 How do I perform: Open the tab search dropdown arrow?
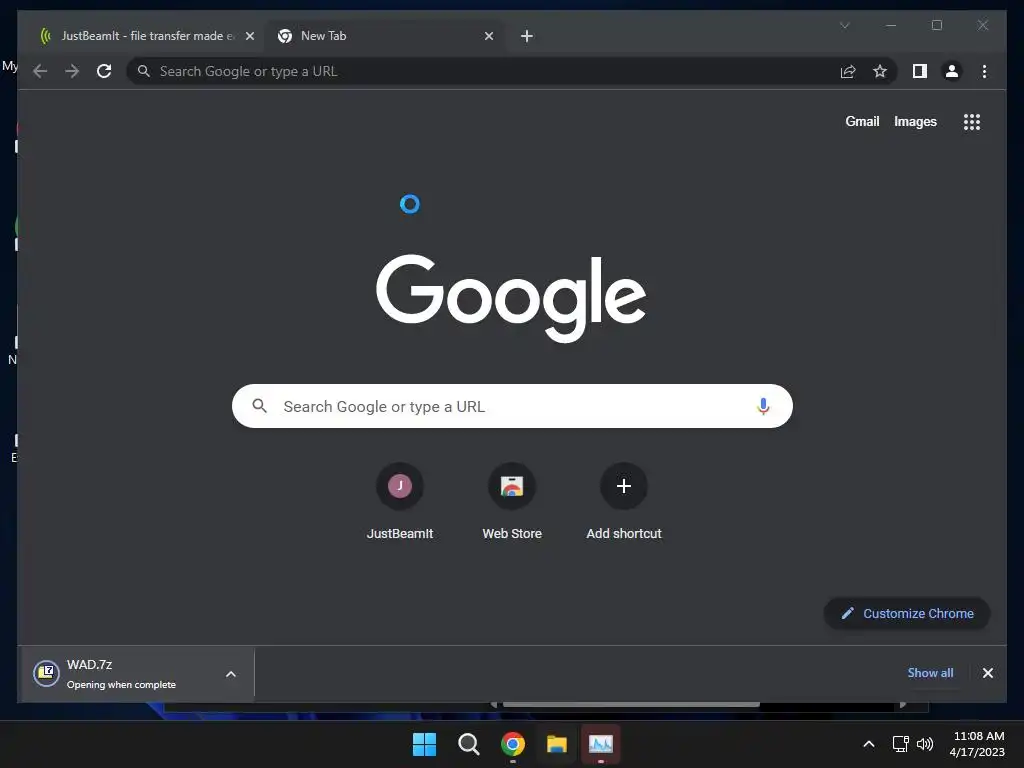click(844, 25)
